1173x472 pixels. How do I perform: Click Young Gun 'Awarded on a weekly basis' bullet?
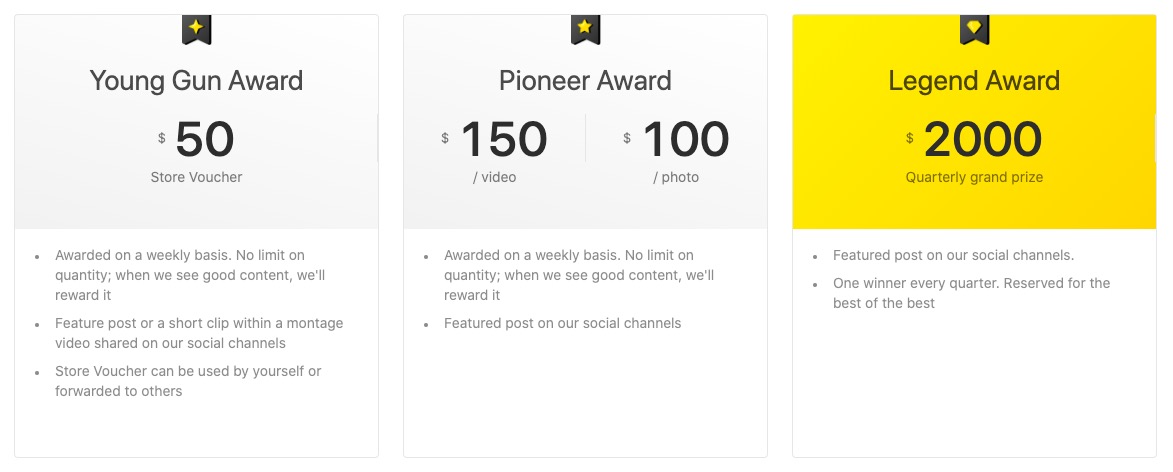(x=190, y=275)
